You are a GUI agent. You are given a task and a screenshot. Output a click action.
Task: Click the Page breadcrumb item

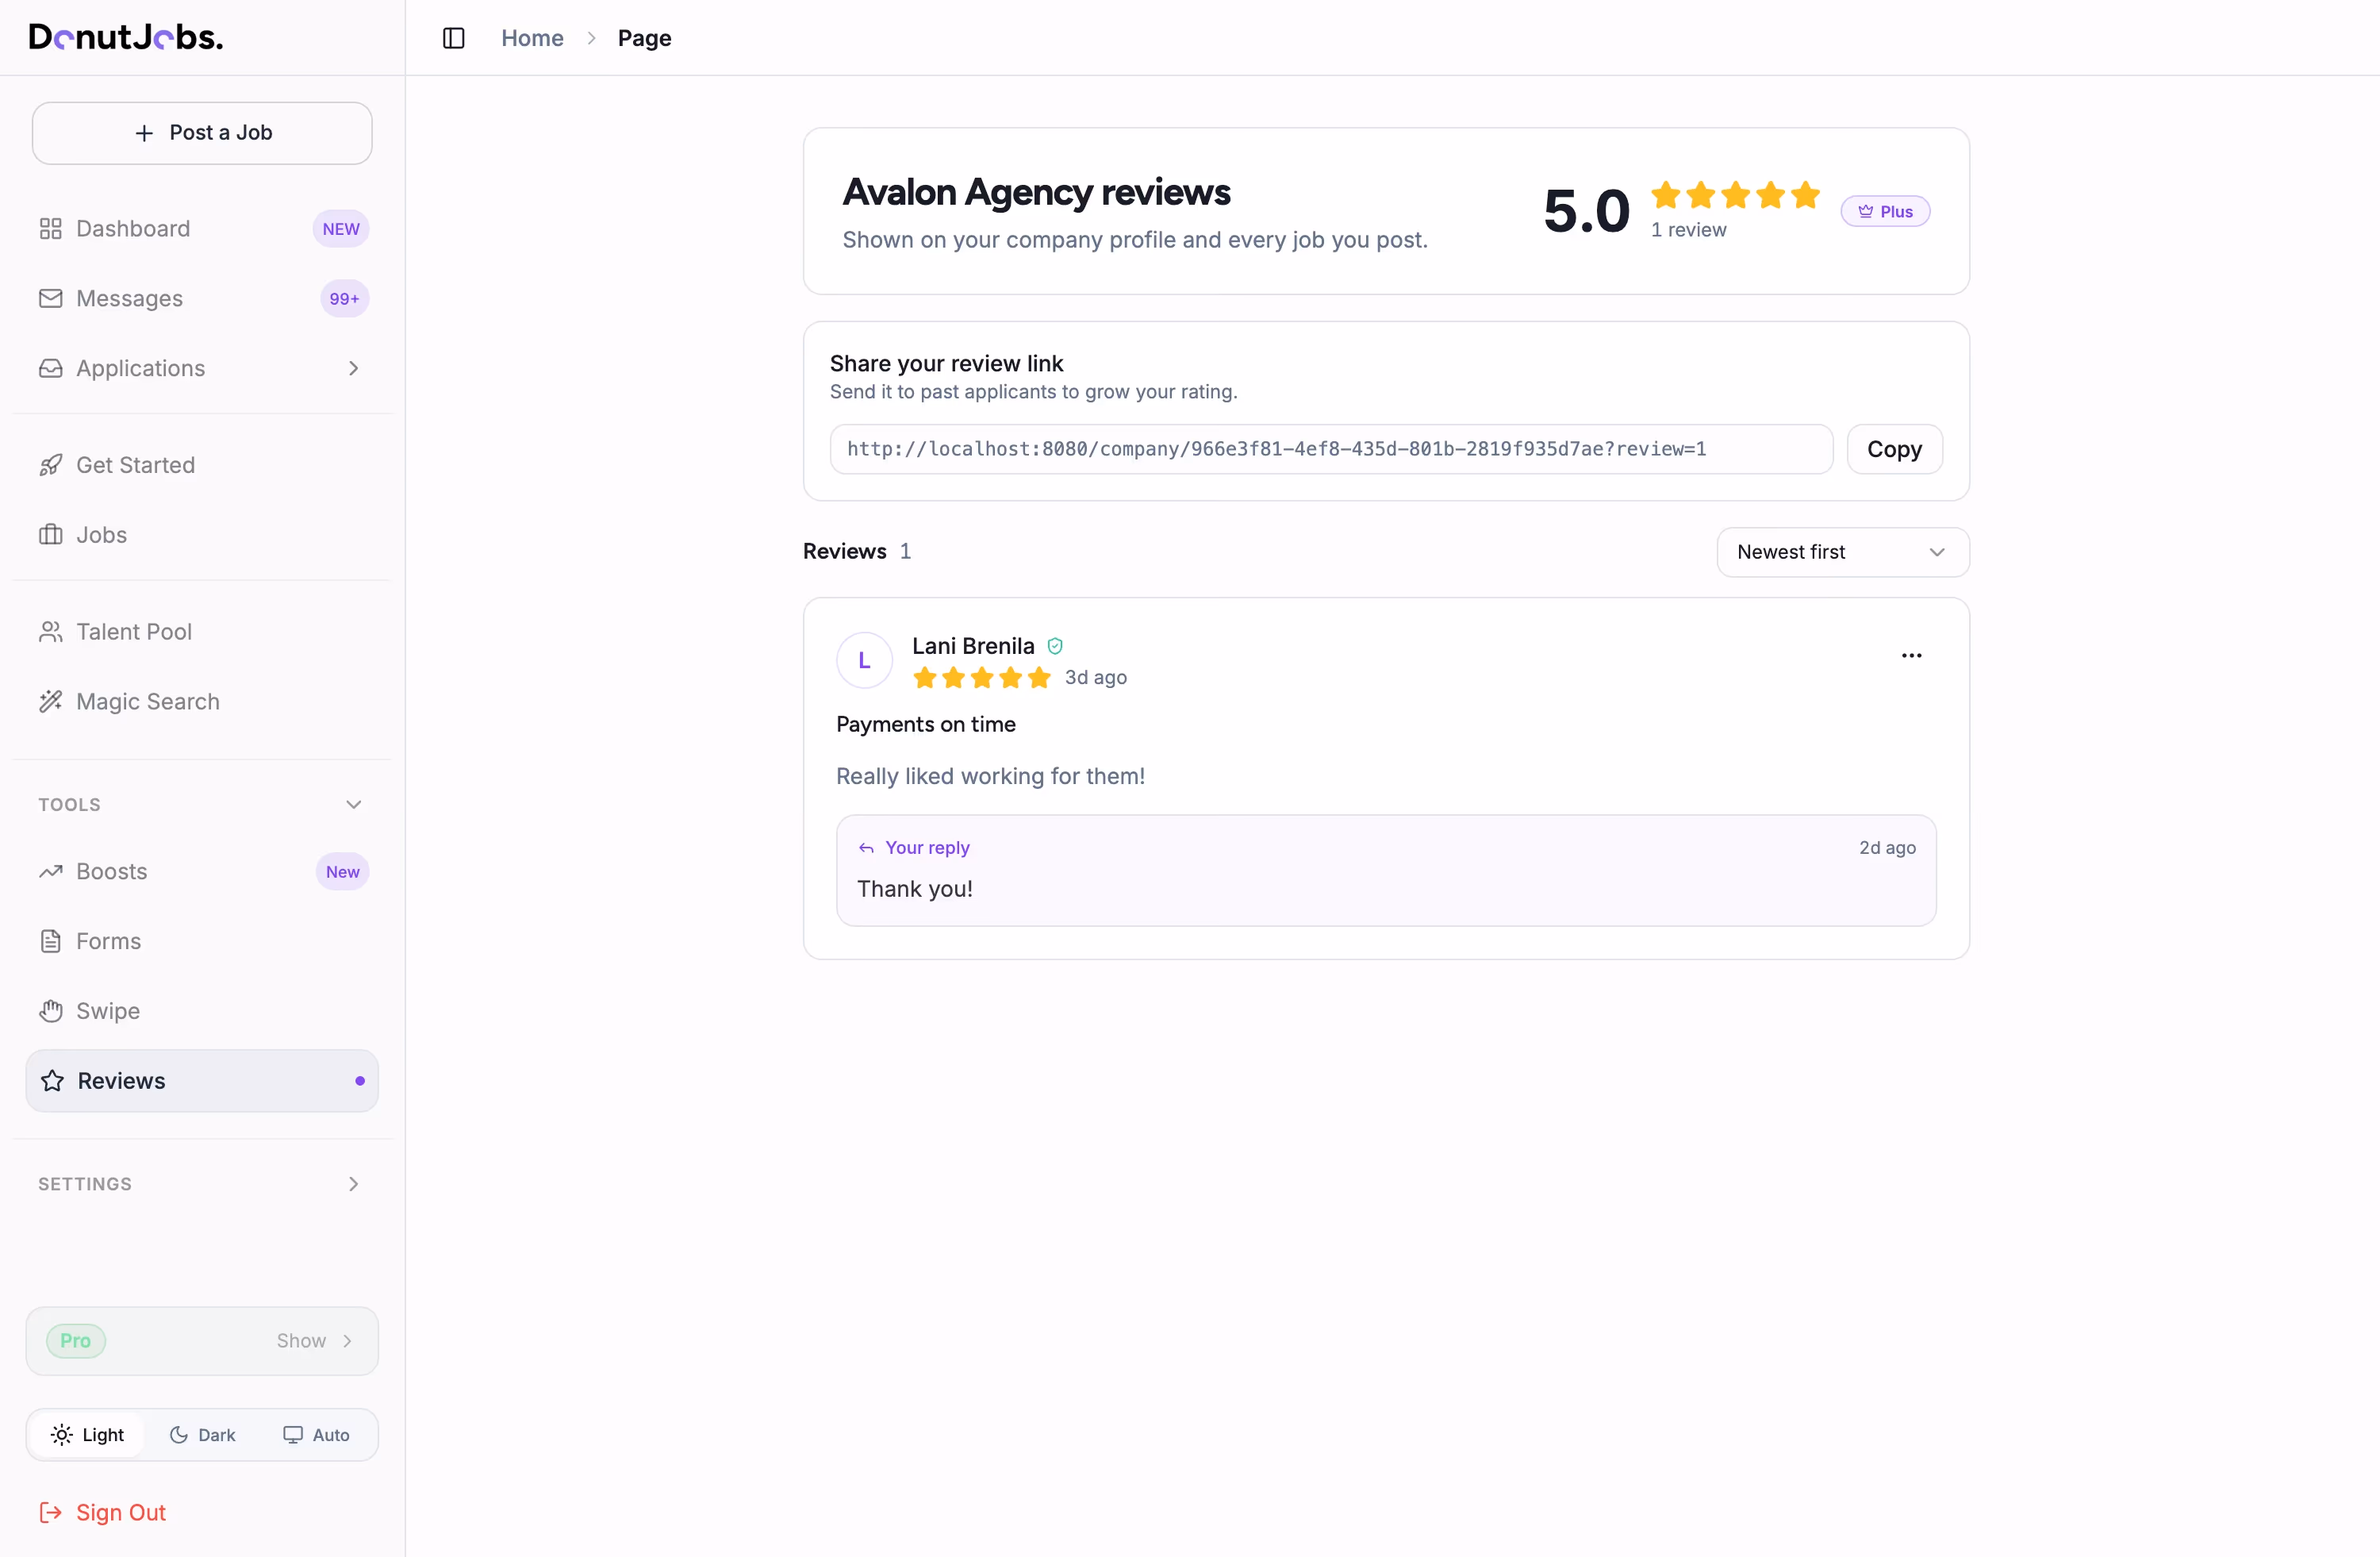pos(644,38)
